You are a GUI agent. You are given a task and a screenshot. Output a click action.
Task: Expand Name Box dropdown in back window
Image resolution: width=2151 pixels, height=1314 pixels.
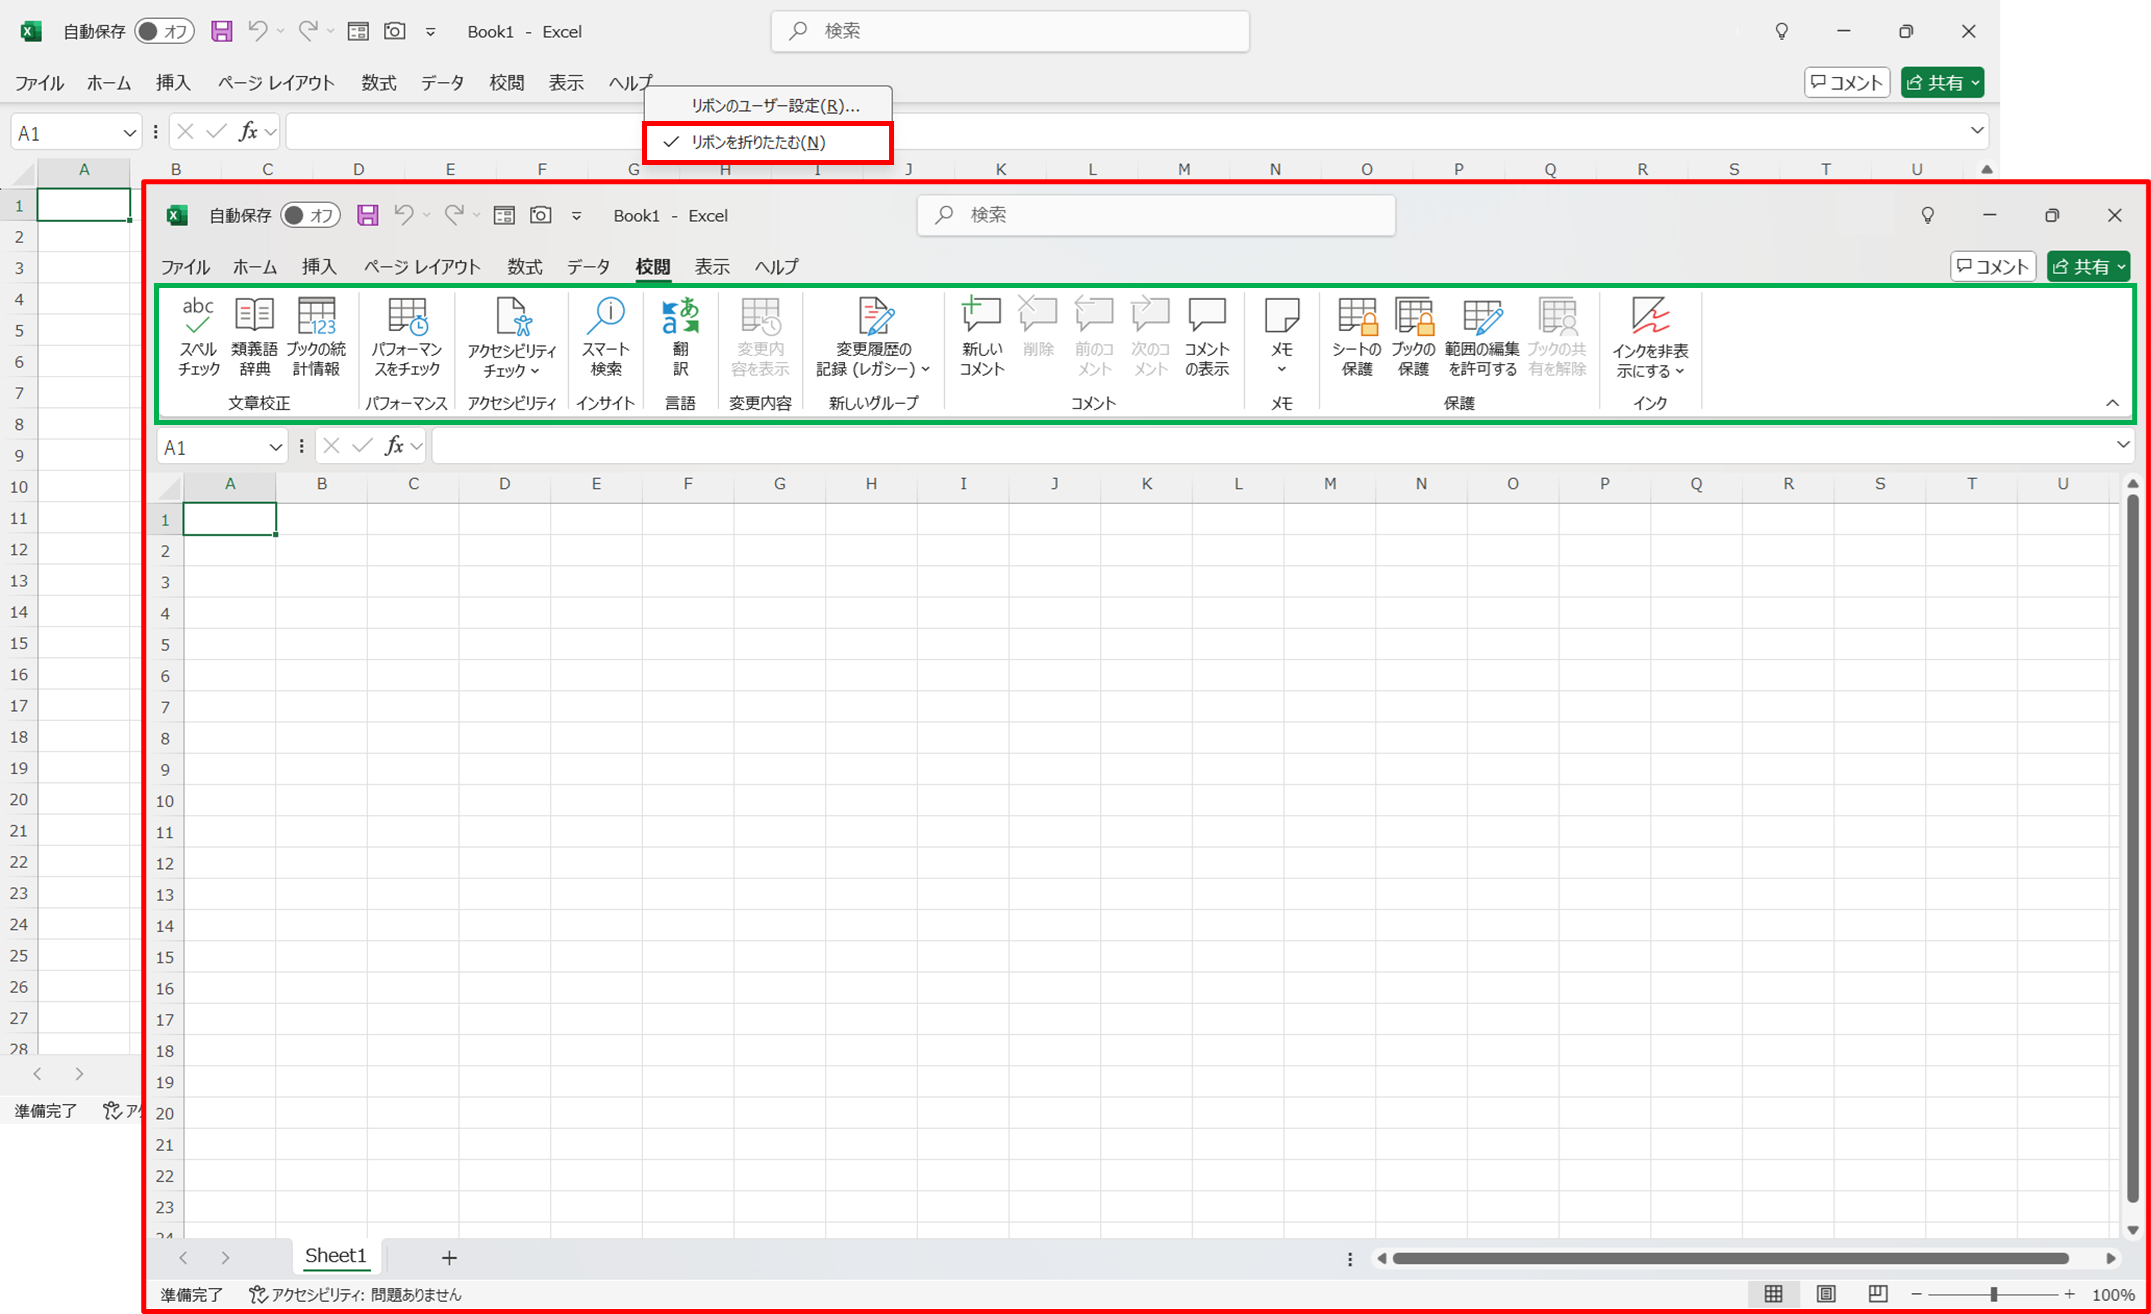click(129, 133)
